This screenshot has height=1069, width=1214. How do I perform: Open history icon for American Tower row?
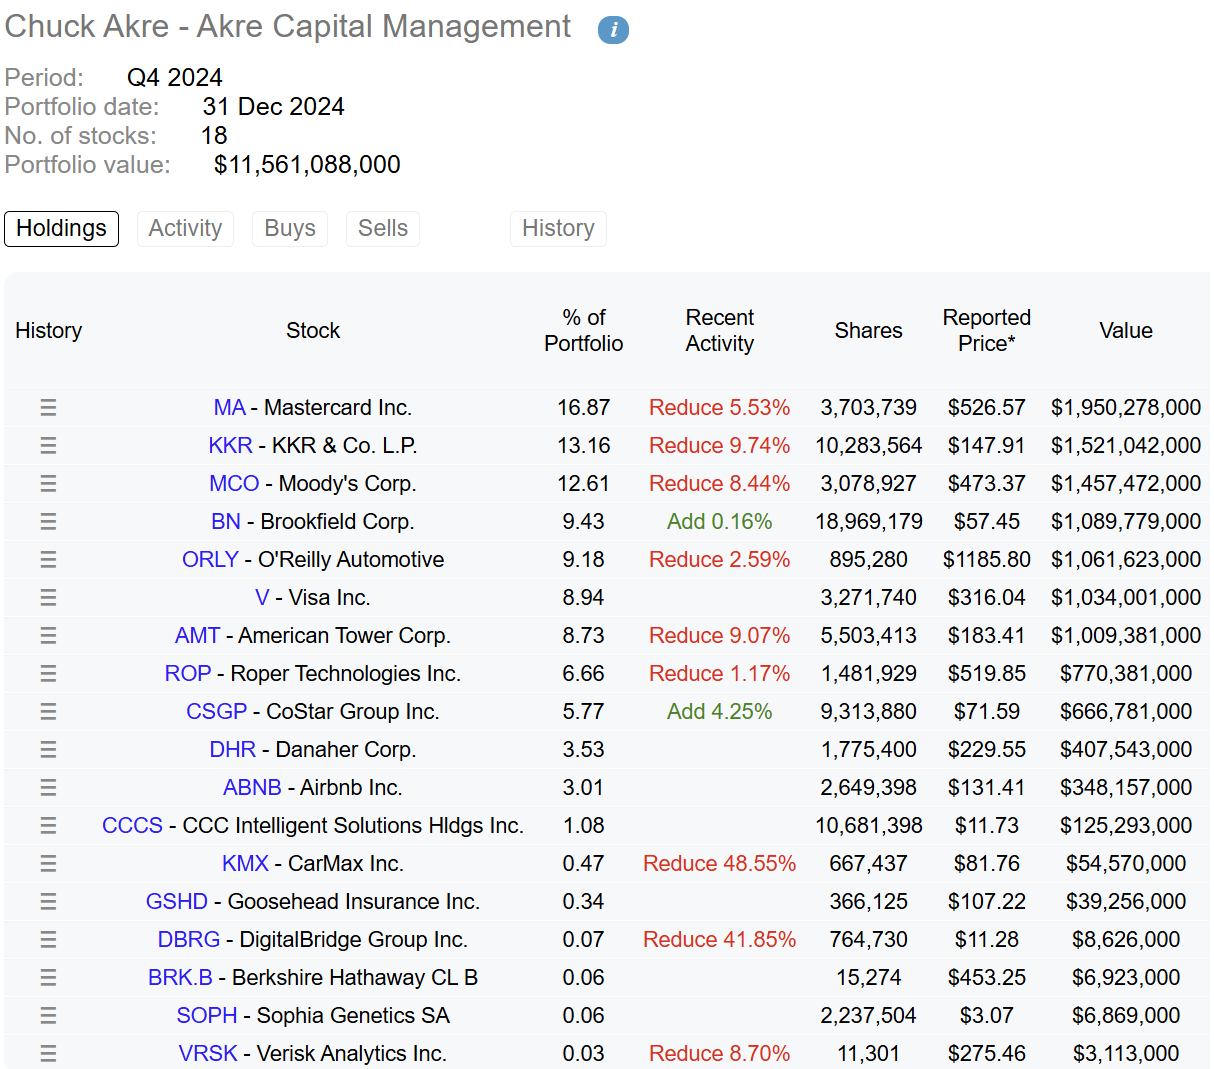point(48,635)
